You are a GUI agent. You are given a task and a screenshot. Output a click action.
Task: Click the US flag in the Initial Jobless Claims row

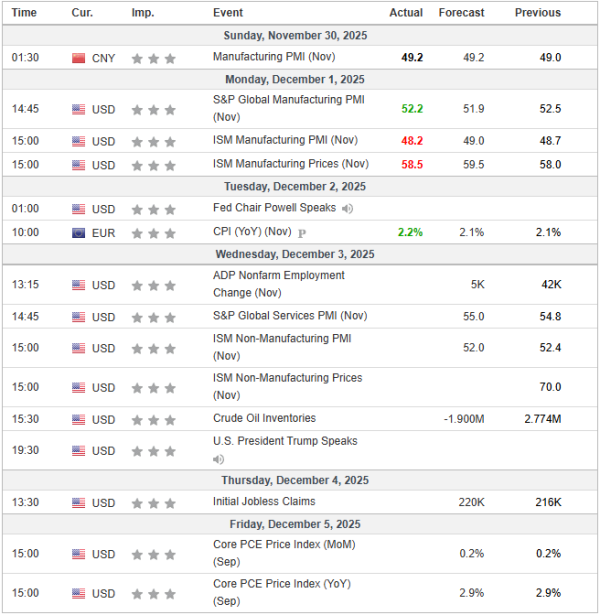(79, 502)
